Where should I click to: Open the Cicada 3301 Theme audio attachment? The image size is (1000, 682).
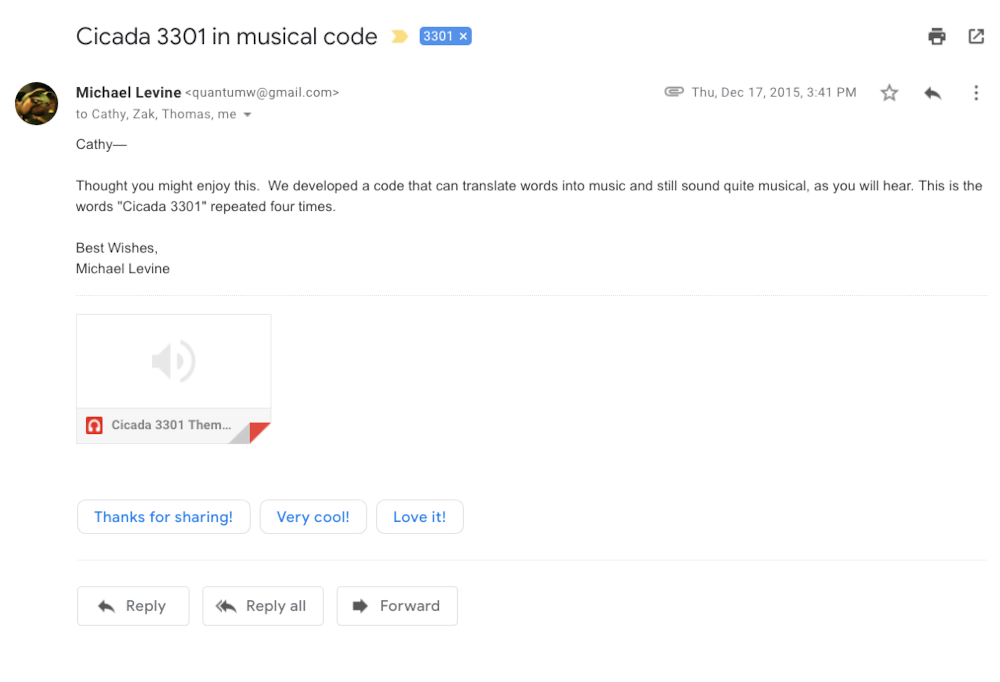point(173,379)
